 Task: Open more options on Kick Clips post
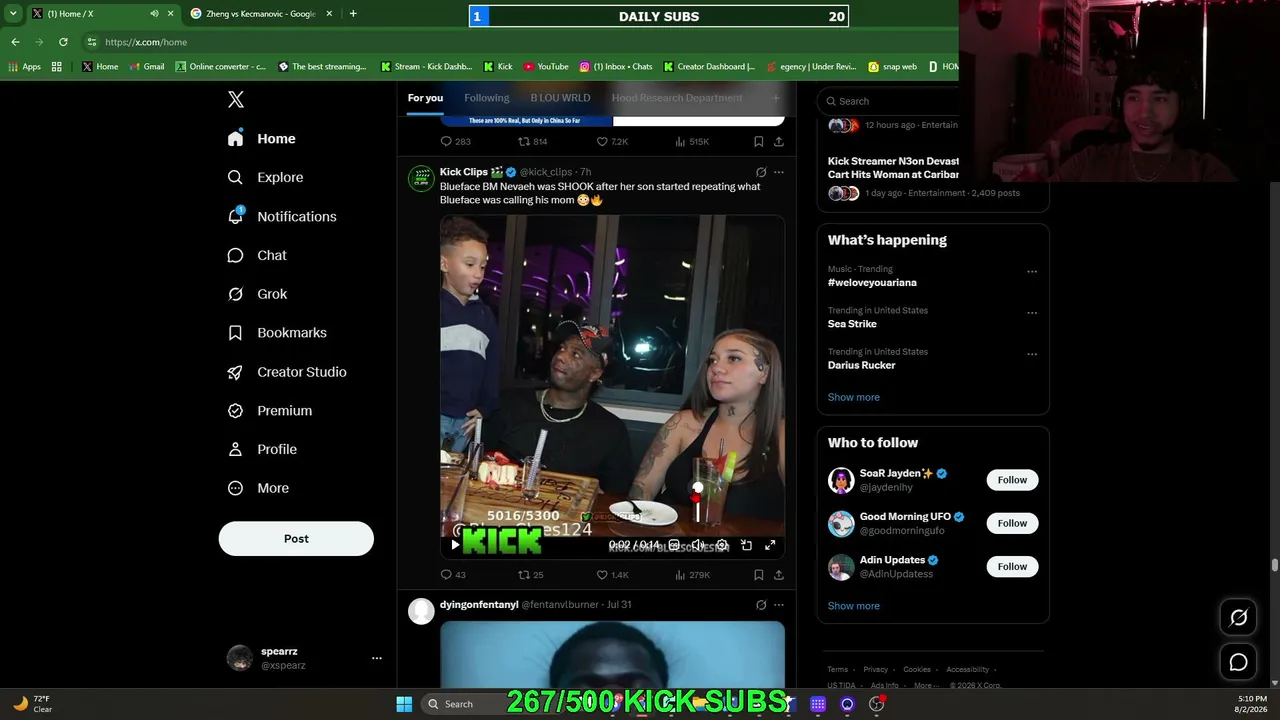point(779,172)
